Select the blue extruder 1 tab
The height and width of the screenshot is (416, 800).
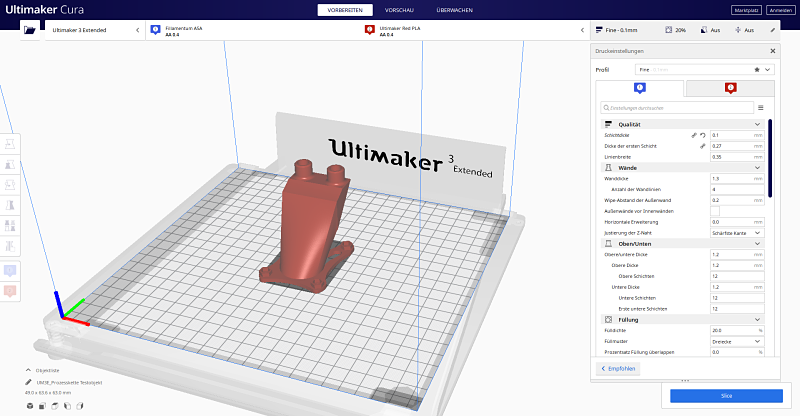tap(639, 88)
